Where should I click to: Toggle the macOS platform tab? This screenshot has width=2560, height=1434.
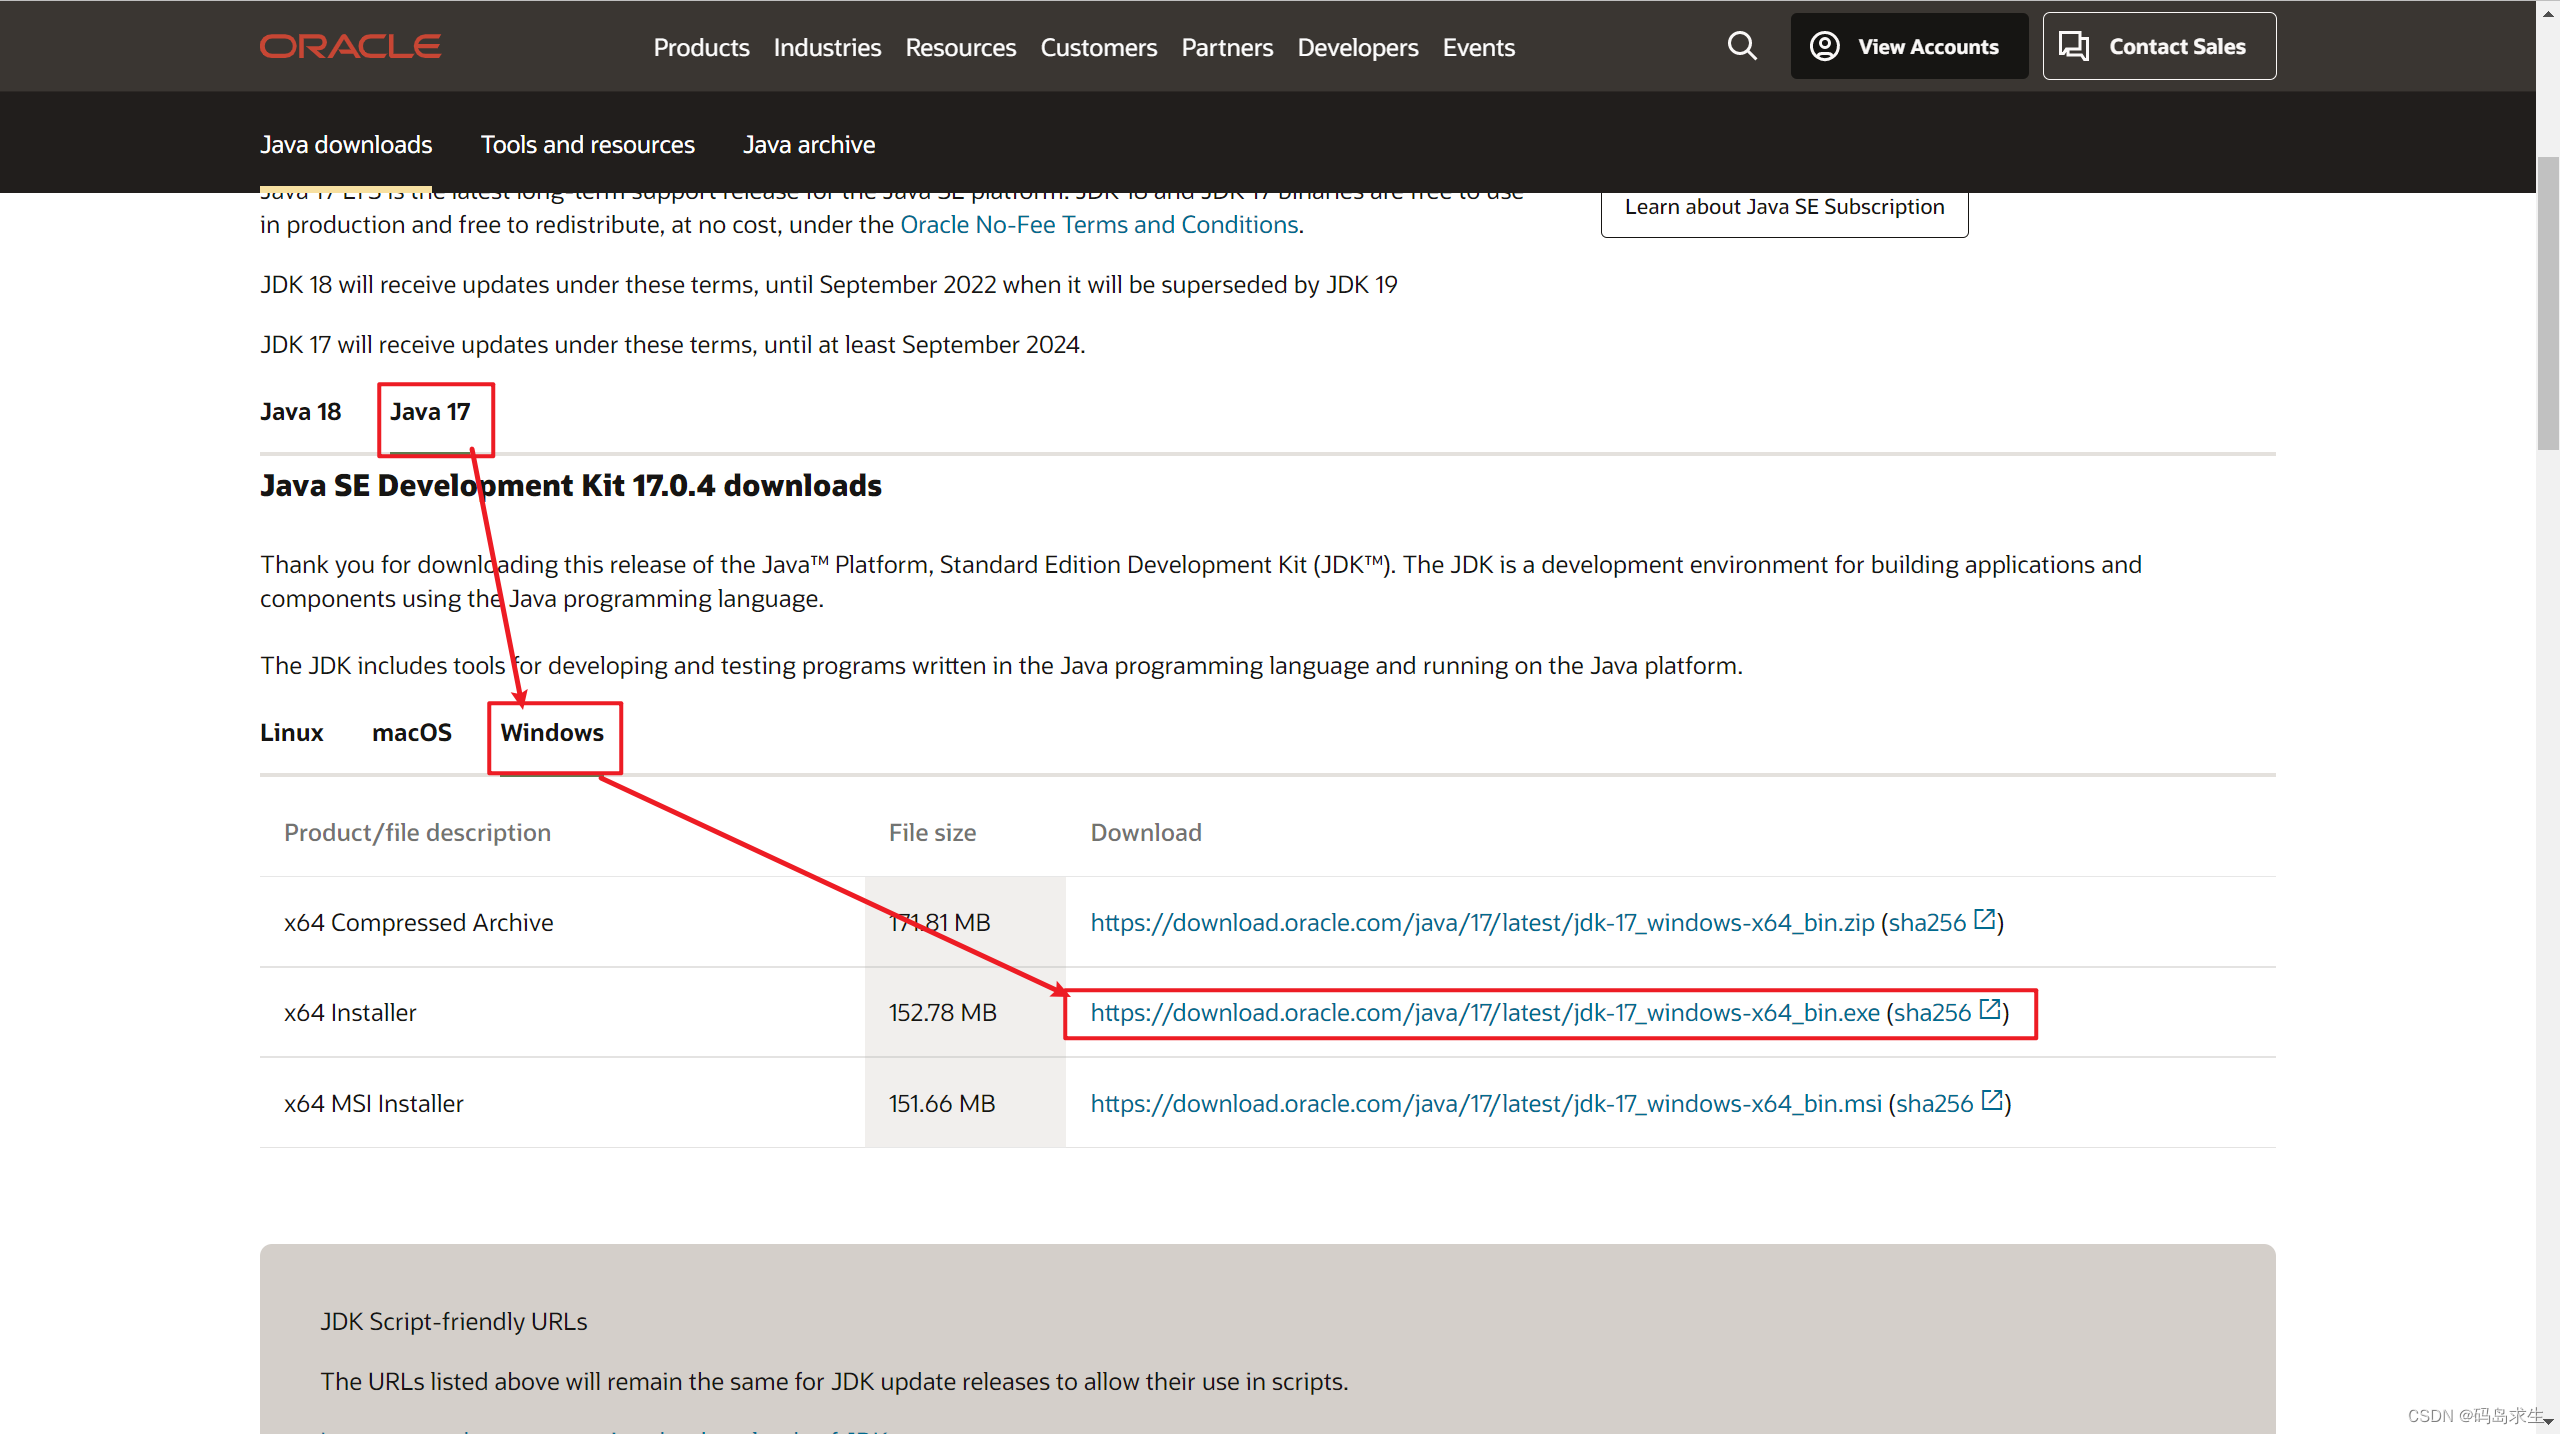[x=410, y=731]
